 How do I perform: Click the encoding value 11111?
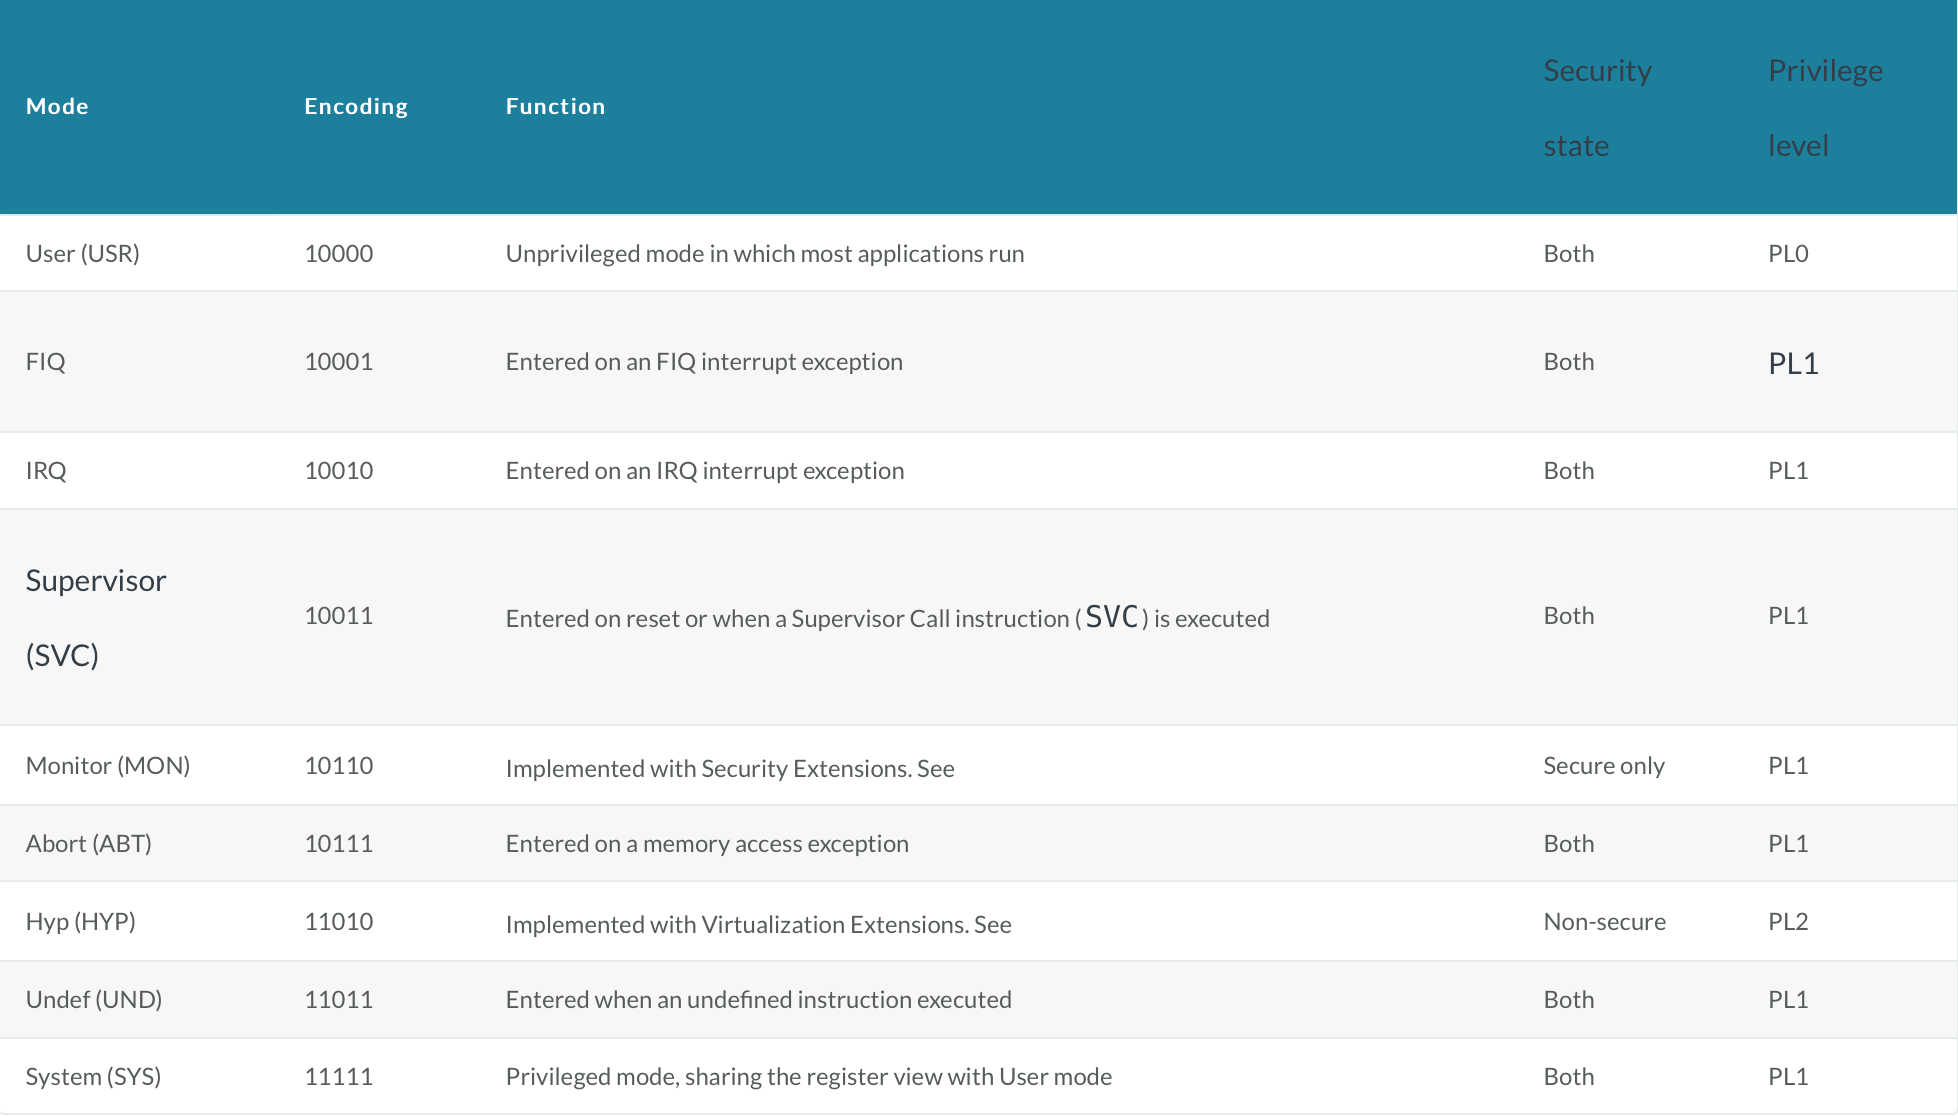[x=339, y=1077]
